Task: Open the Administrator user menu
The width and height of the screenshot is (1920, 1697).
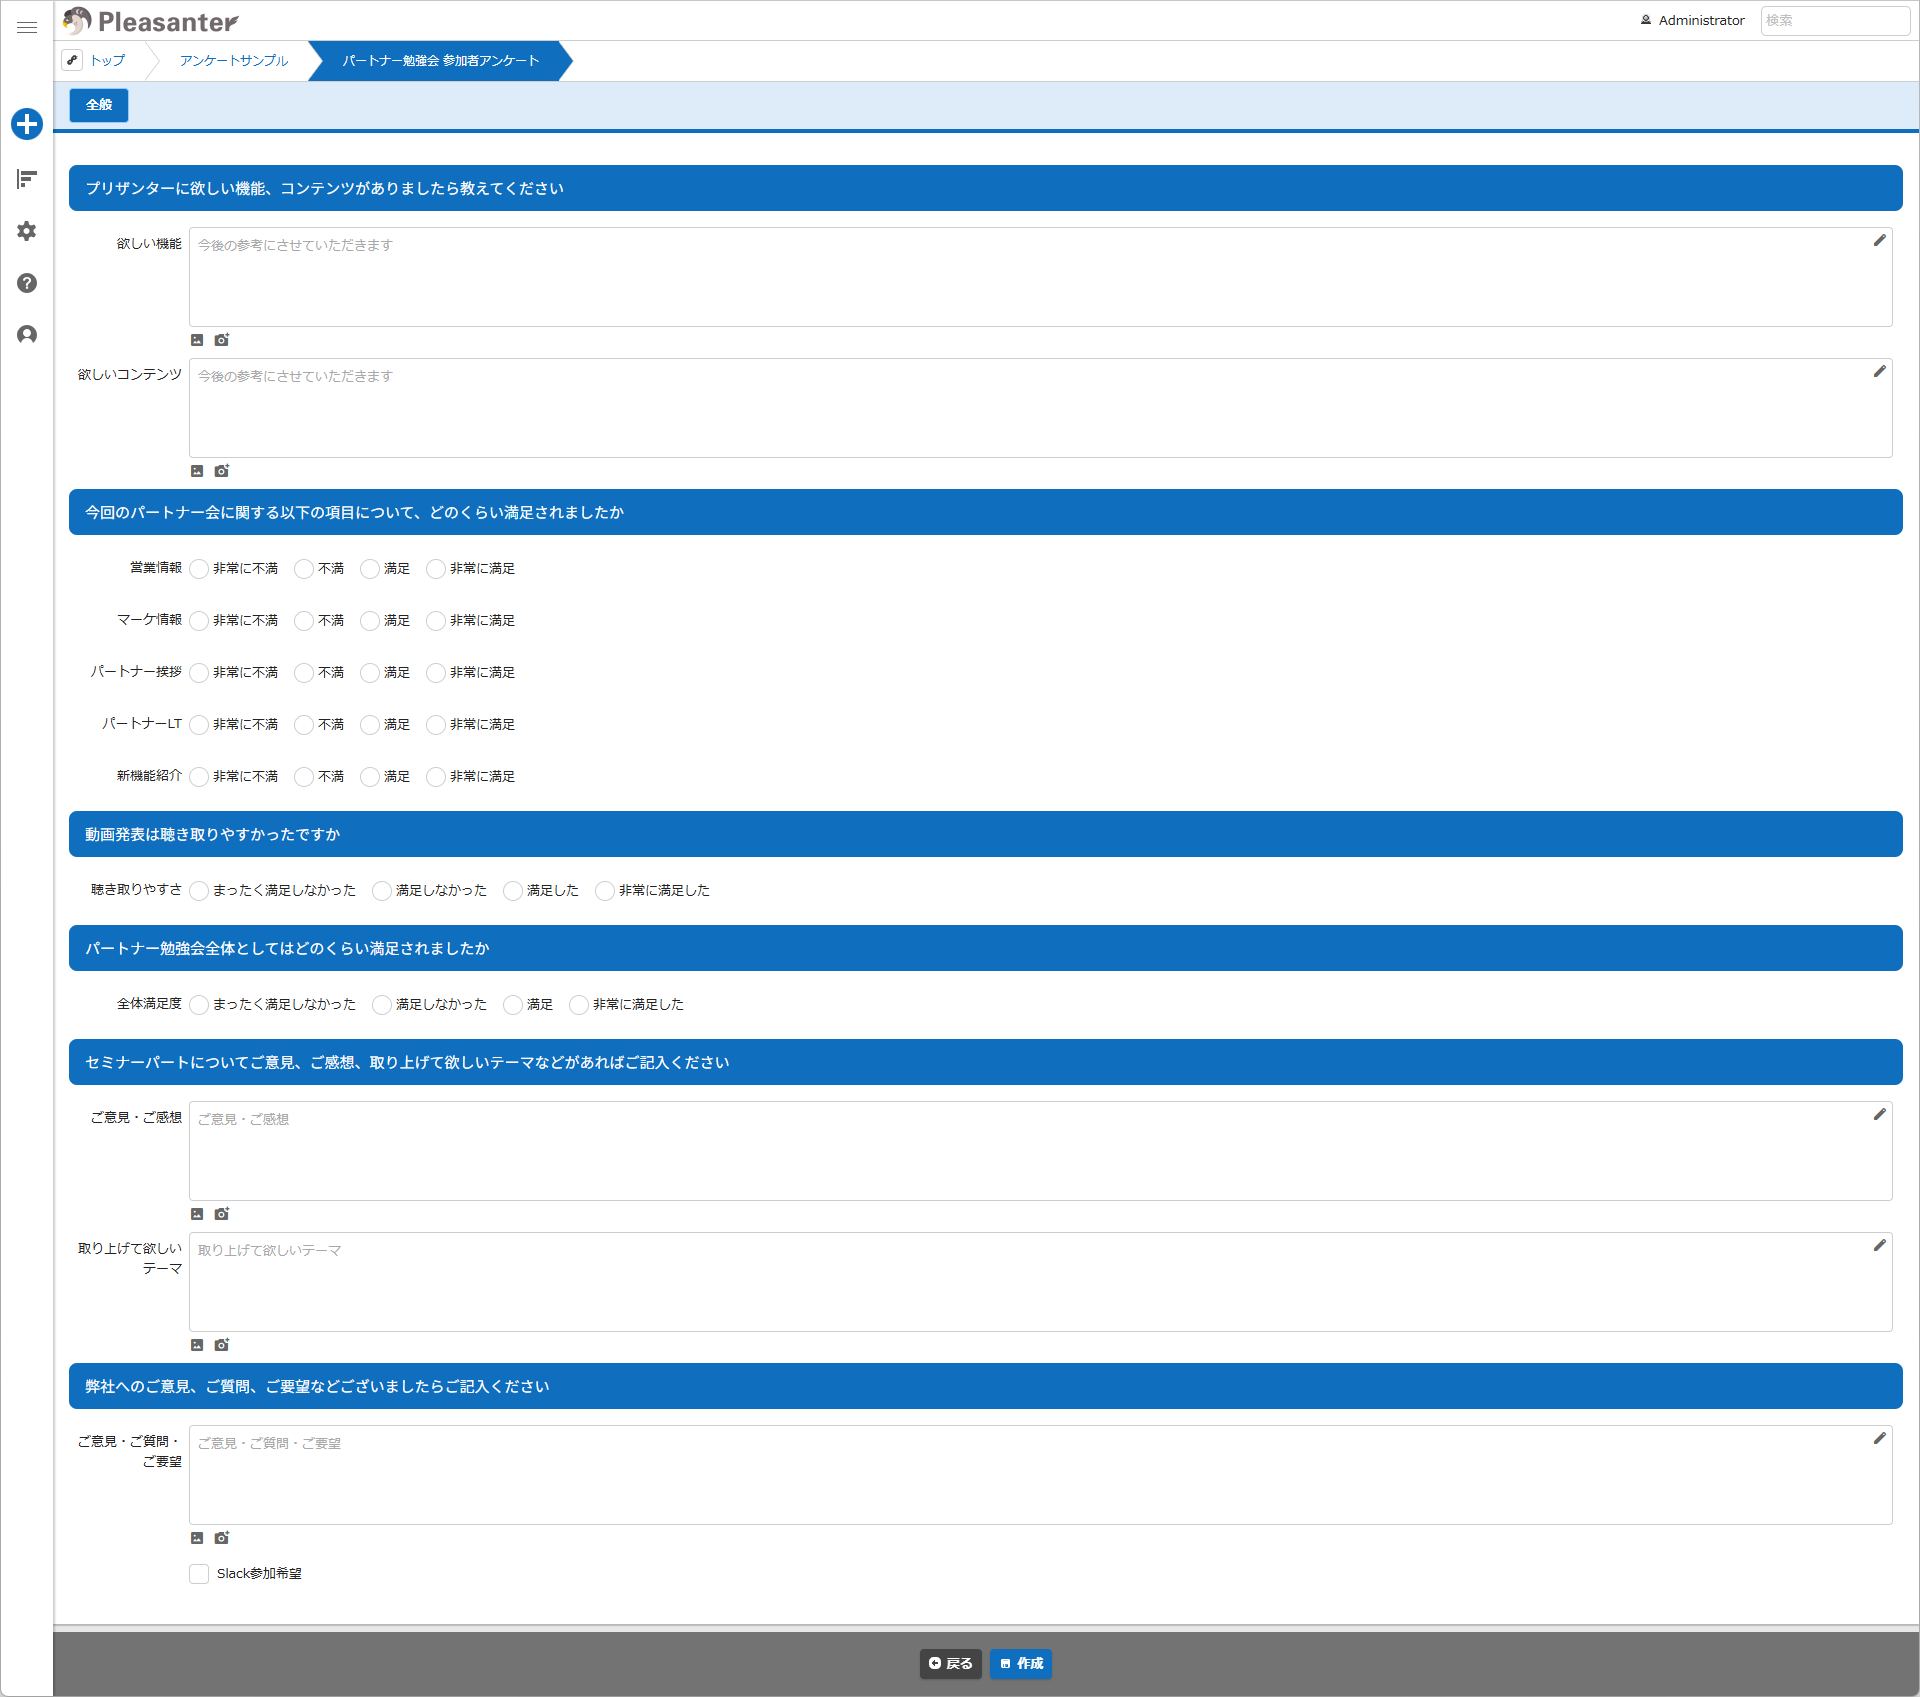Action: click(x=1692, y=20)
